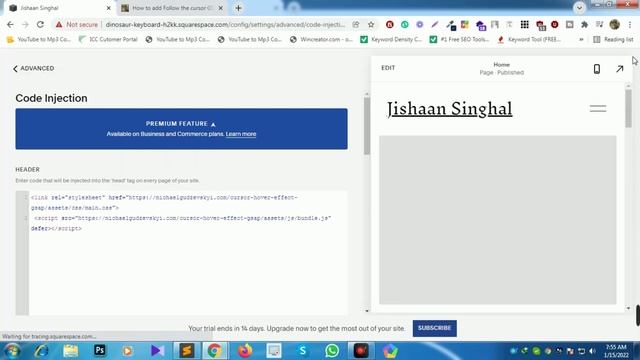The image size is (640, 360).
Task: Open the media player taskbar icon
Action: click(128, 351)
